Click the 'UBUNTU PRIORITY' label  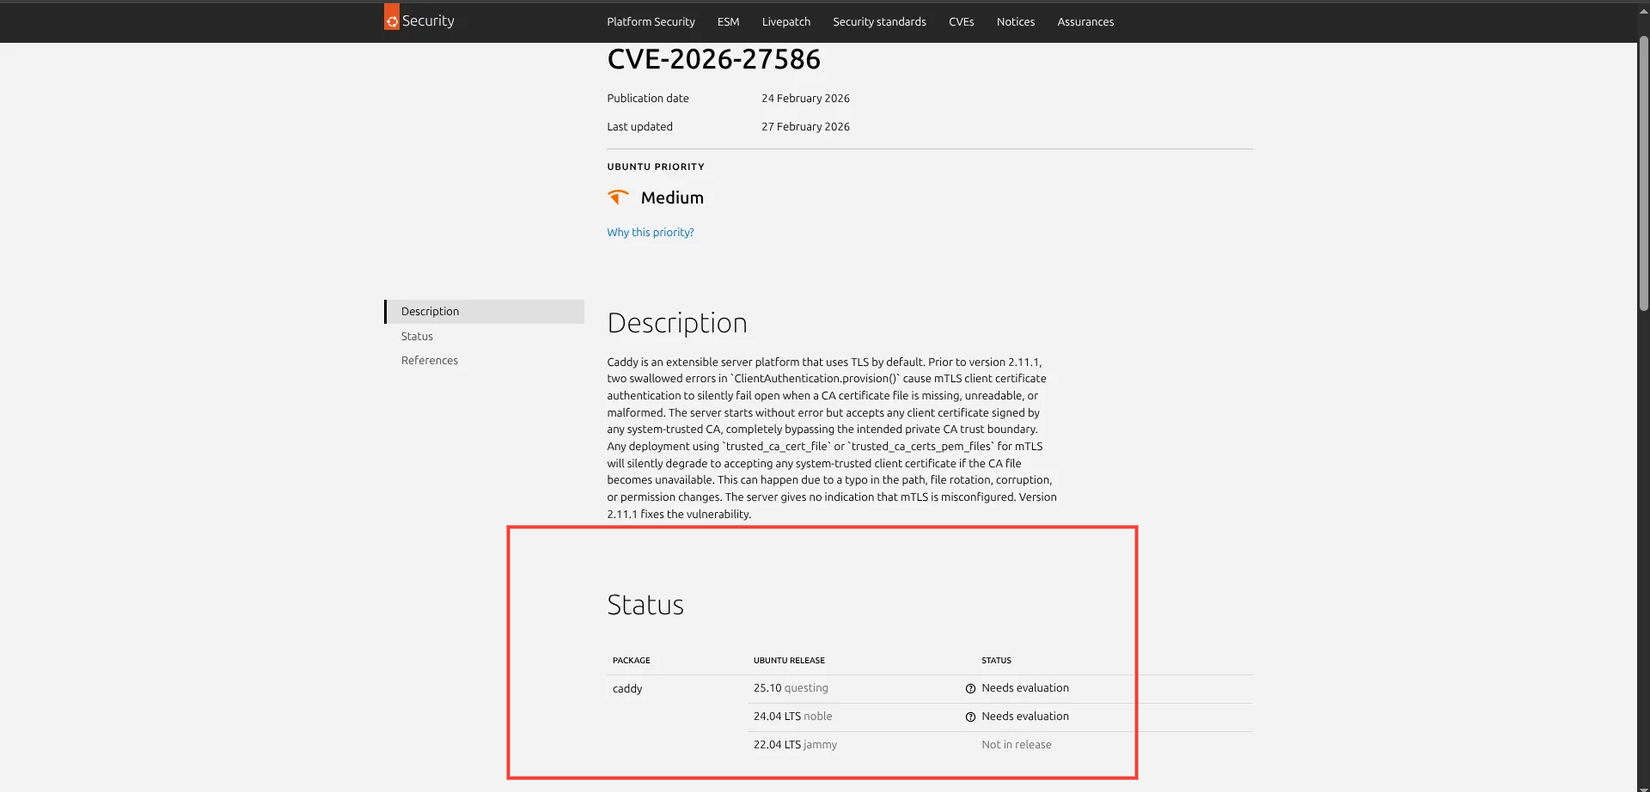[x=656, y=167]
